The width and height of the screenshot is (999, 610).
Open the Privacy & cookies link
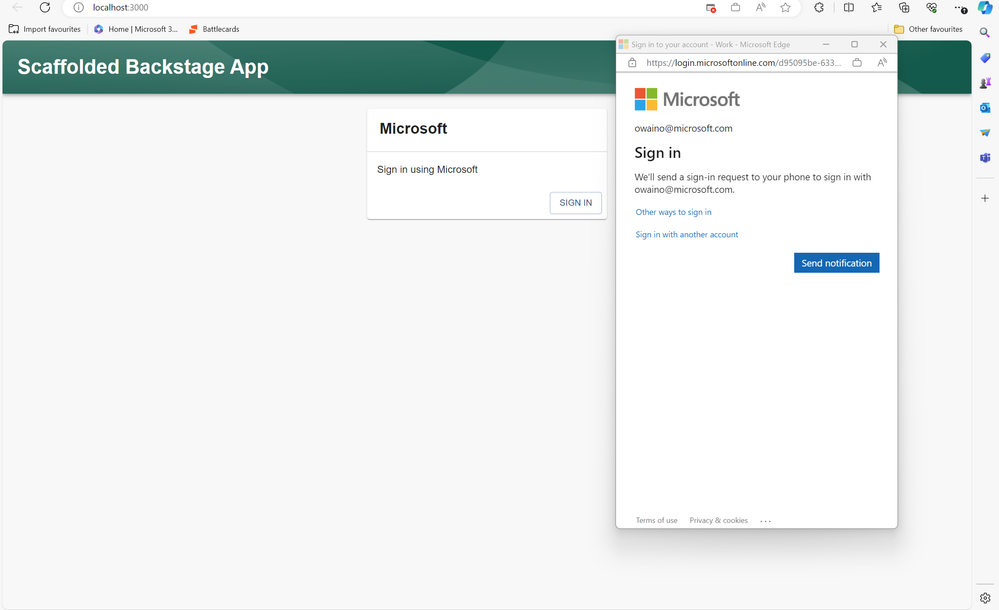[x=719, y=521]
